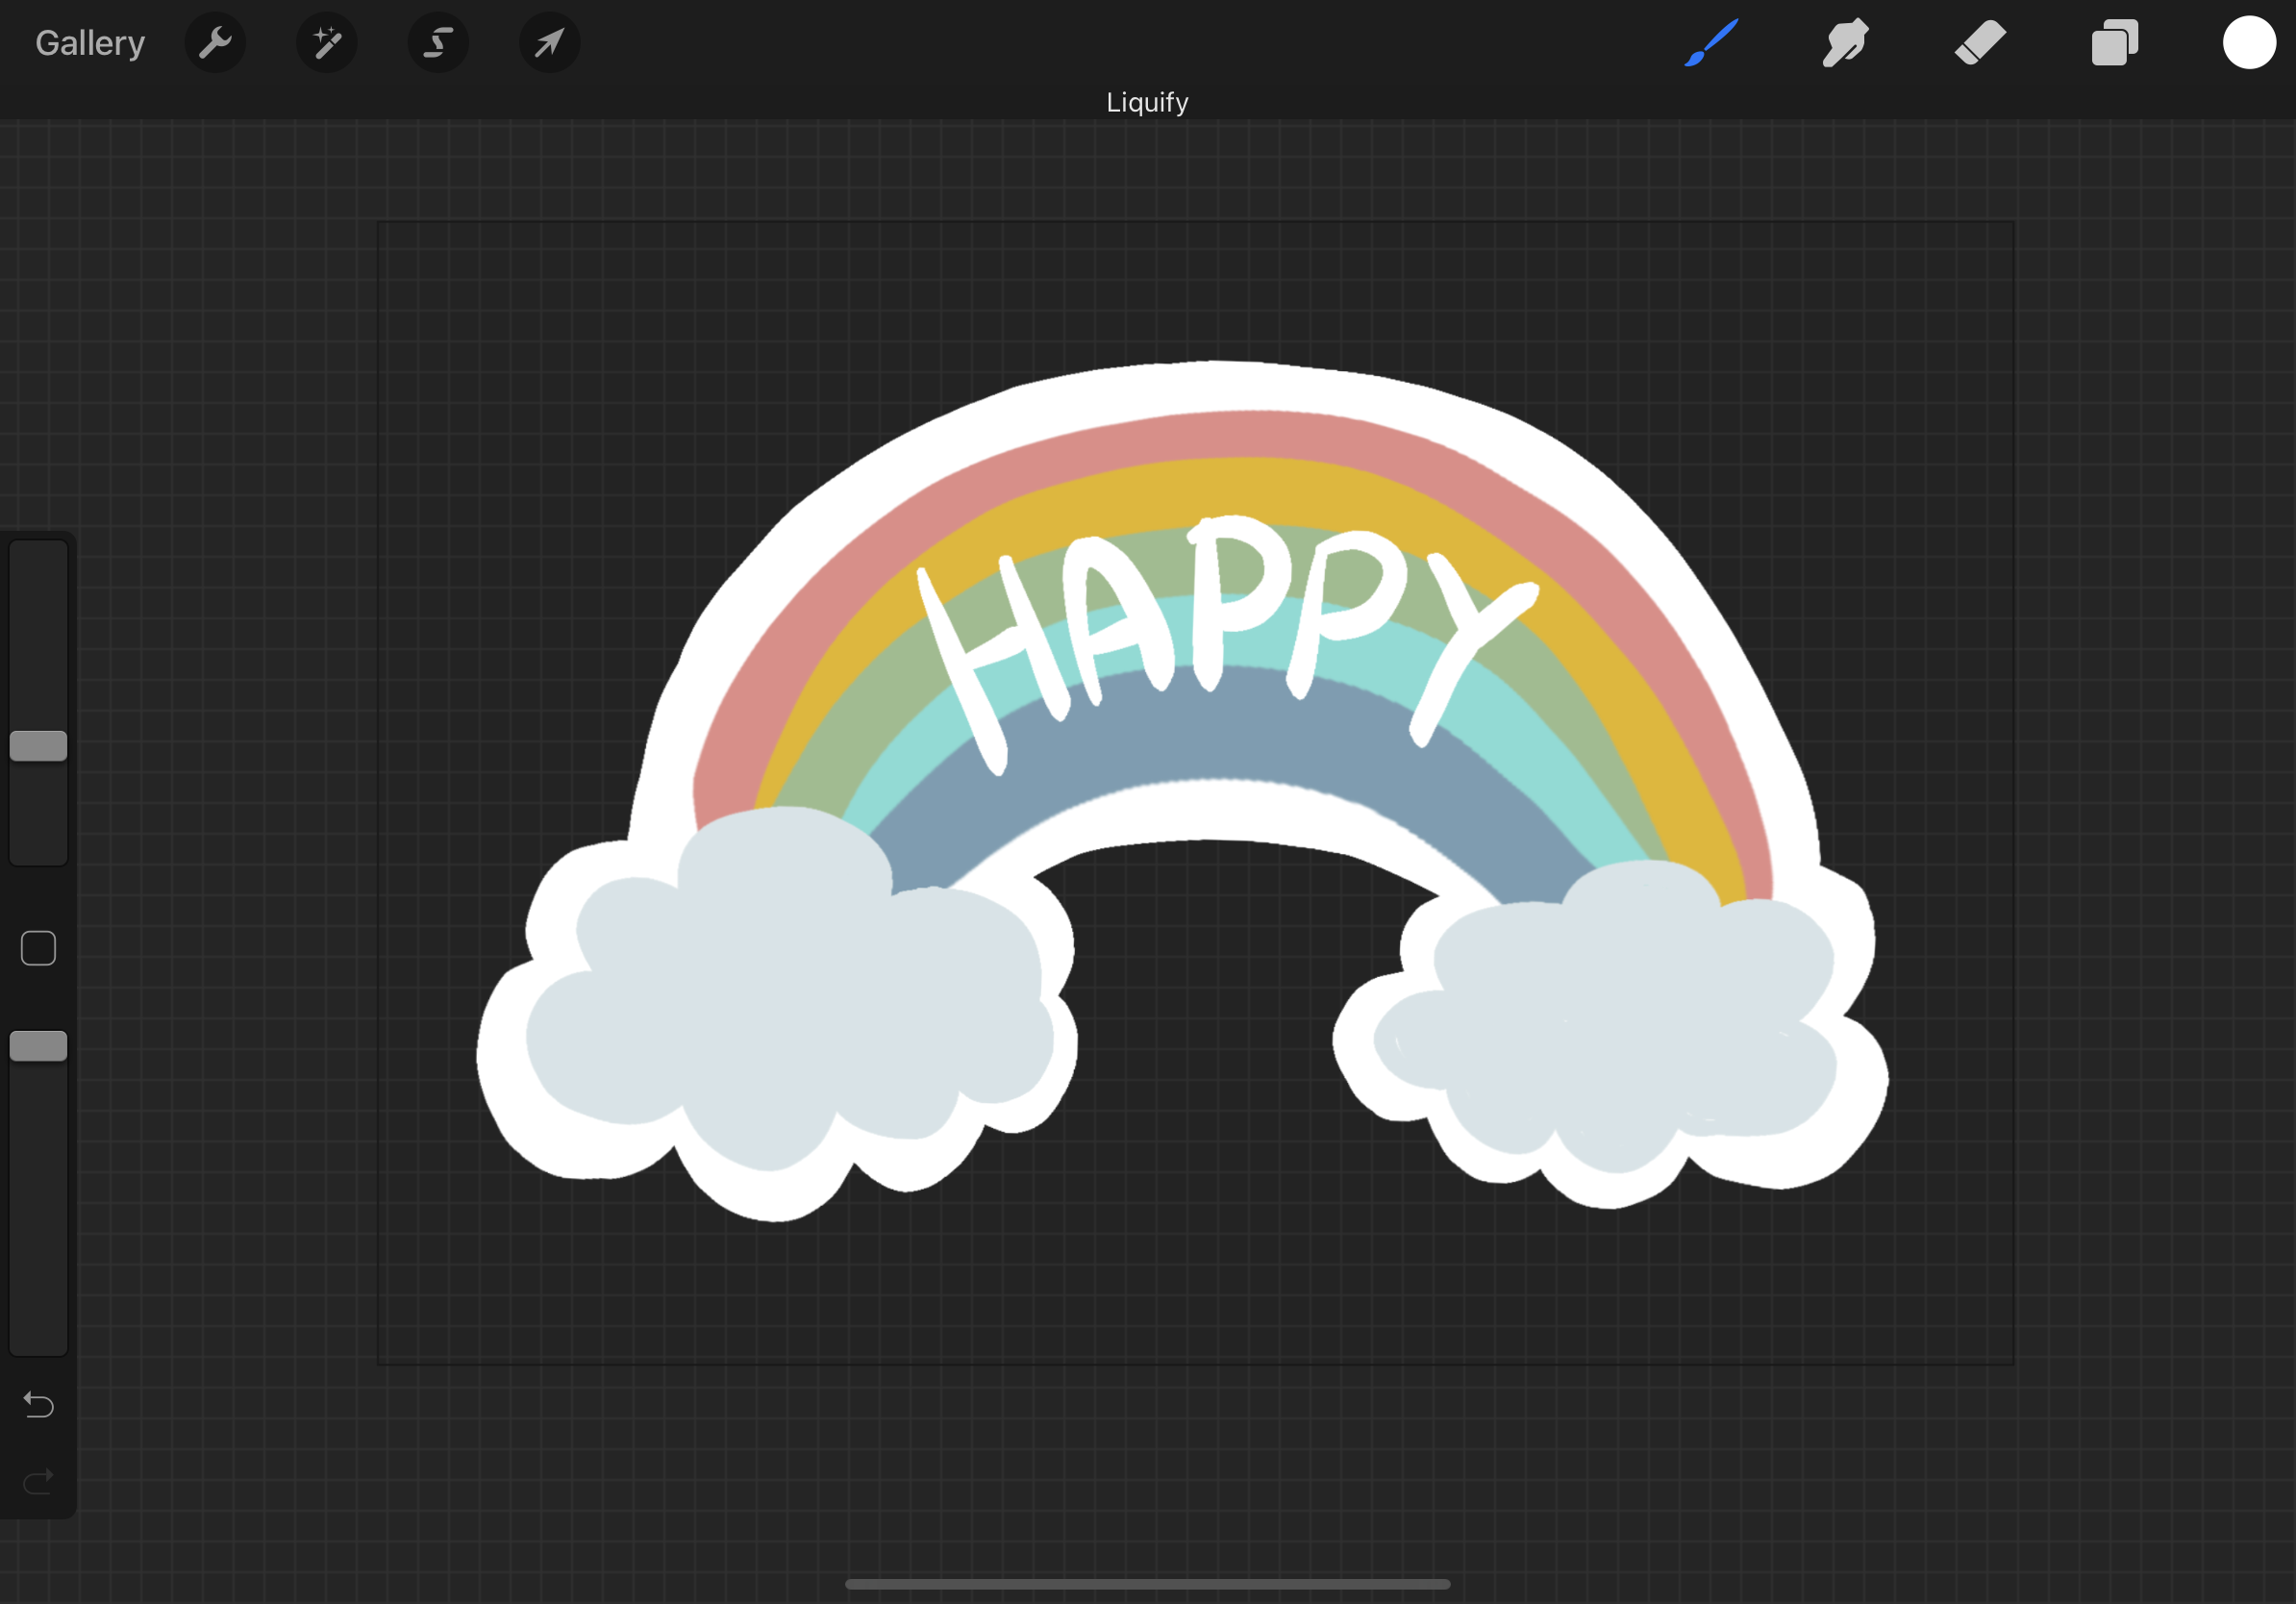Image resolution: width=2296 pixels, height=1604 pixels.
Task: Open the Selection tool
Action: [x=438, y=42]
